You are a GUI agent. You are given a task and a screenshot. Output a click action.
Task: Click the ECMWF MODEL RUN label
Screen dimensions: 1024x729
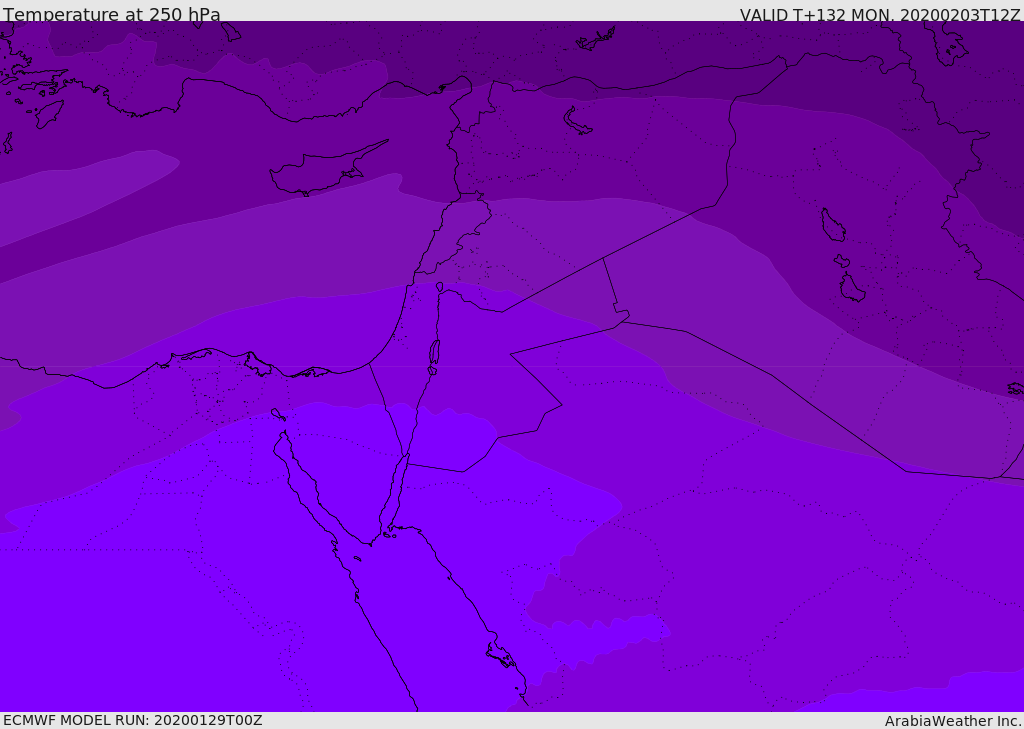click(x=132, y=720)
